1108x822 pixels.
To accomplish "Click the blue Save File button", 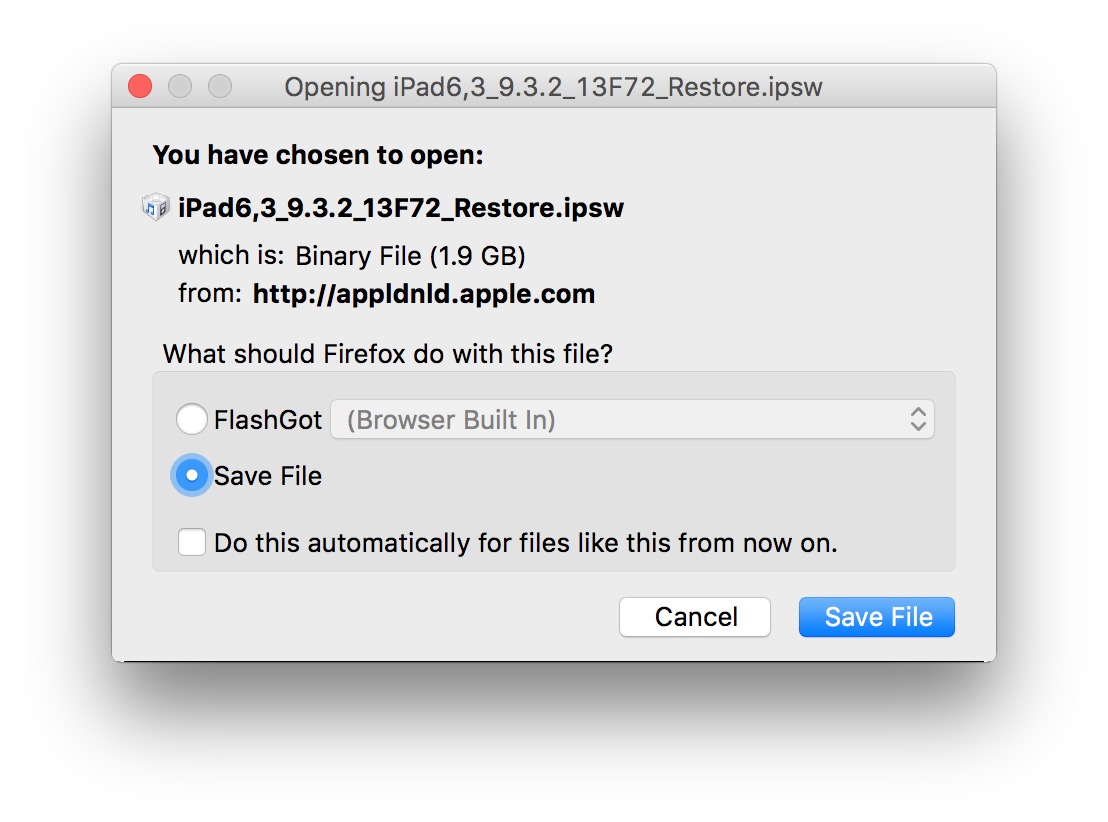I will pyautogui.click(x=877, y=617).
